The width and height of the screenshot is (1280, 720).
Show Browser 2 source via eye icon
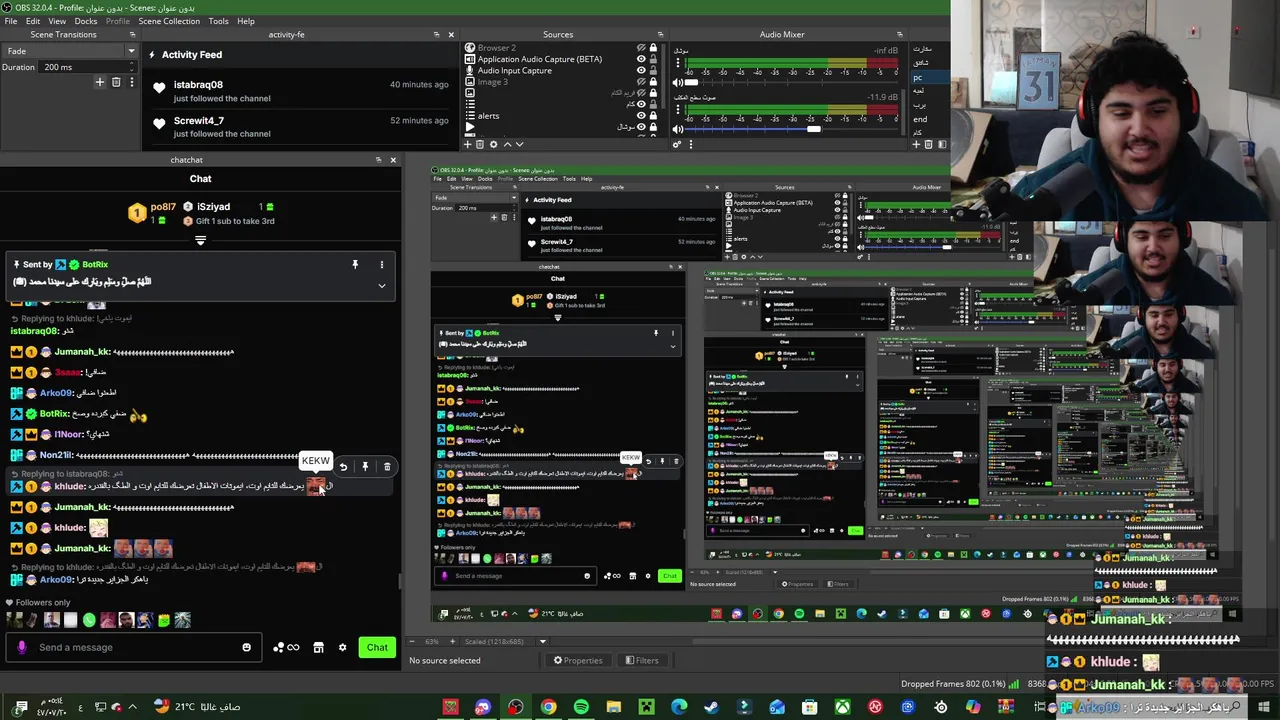tap(641, 48)
